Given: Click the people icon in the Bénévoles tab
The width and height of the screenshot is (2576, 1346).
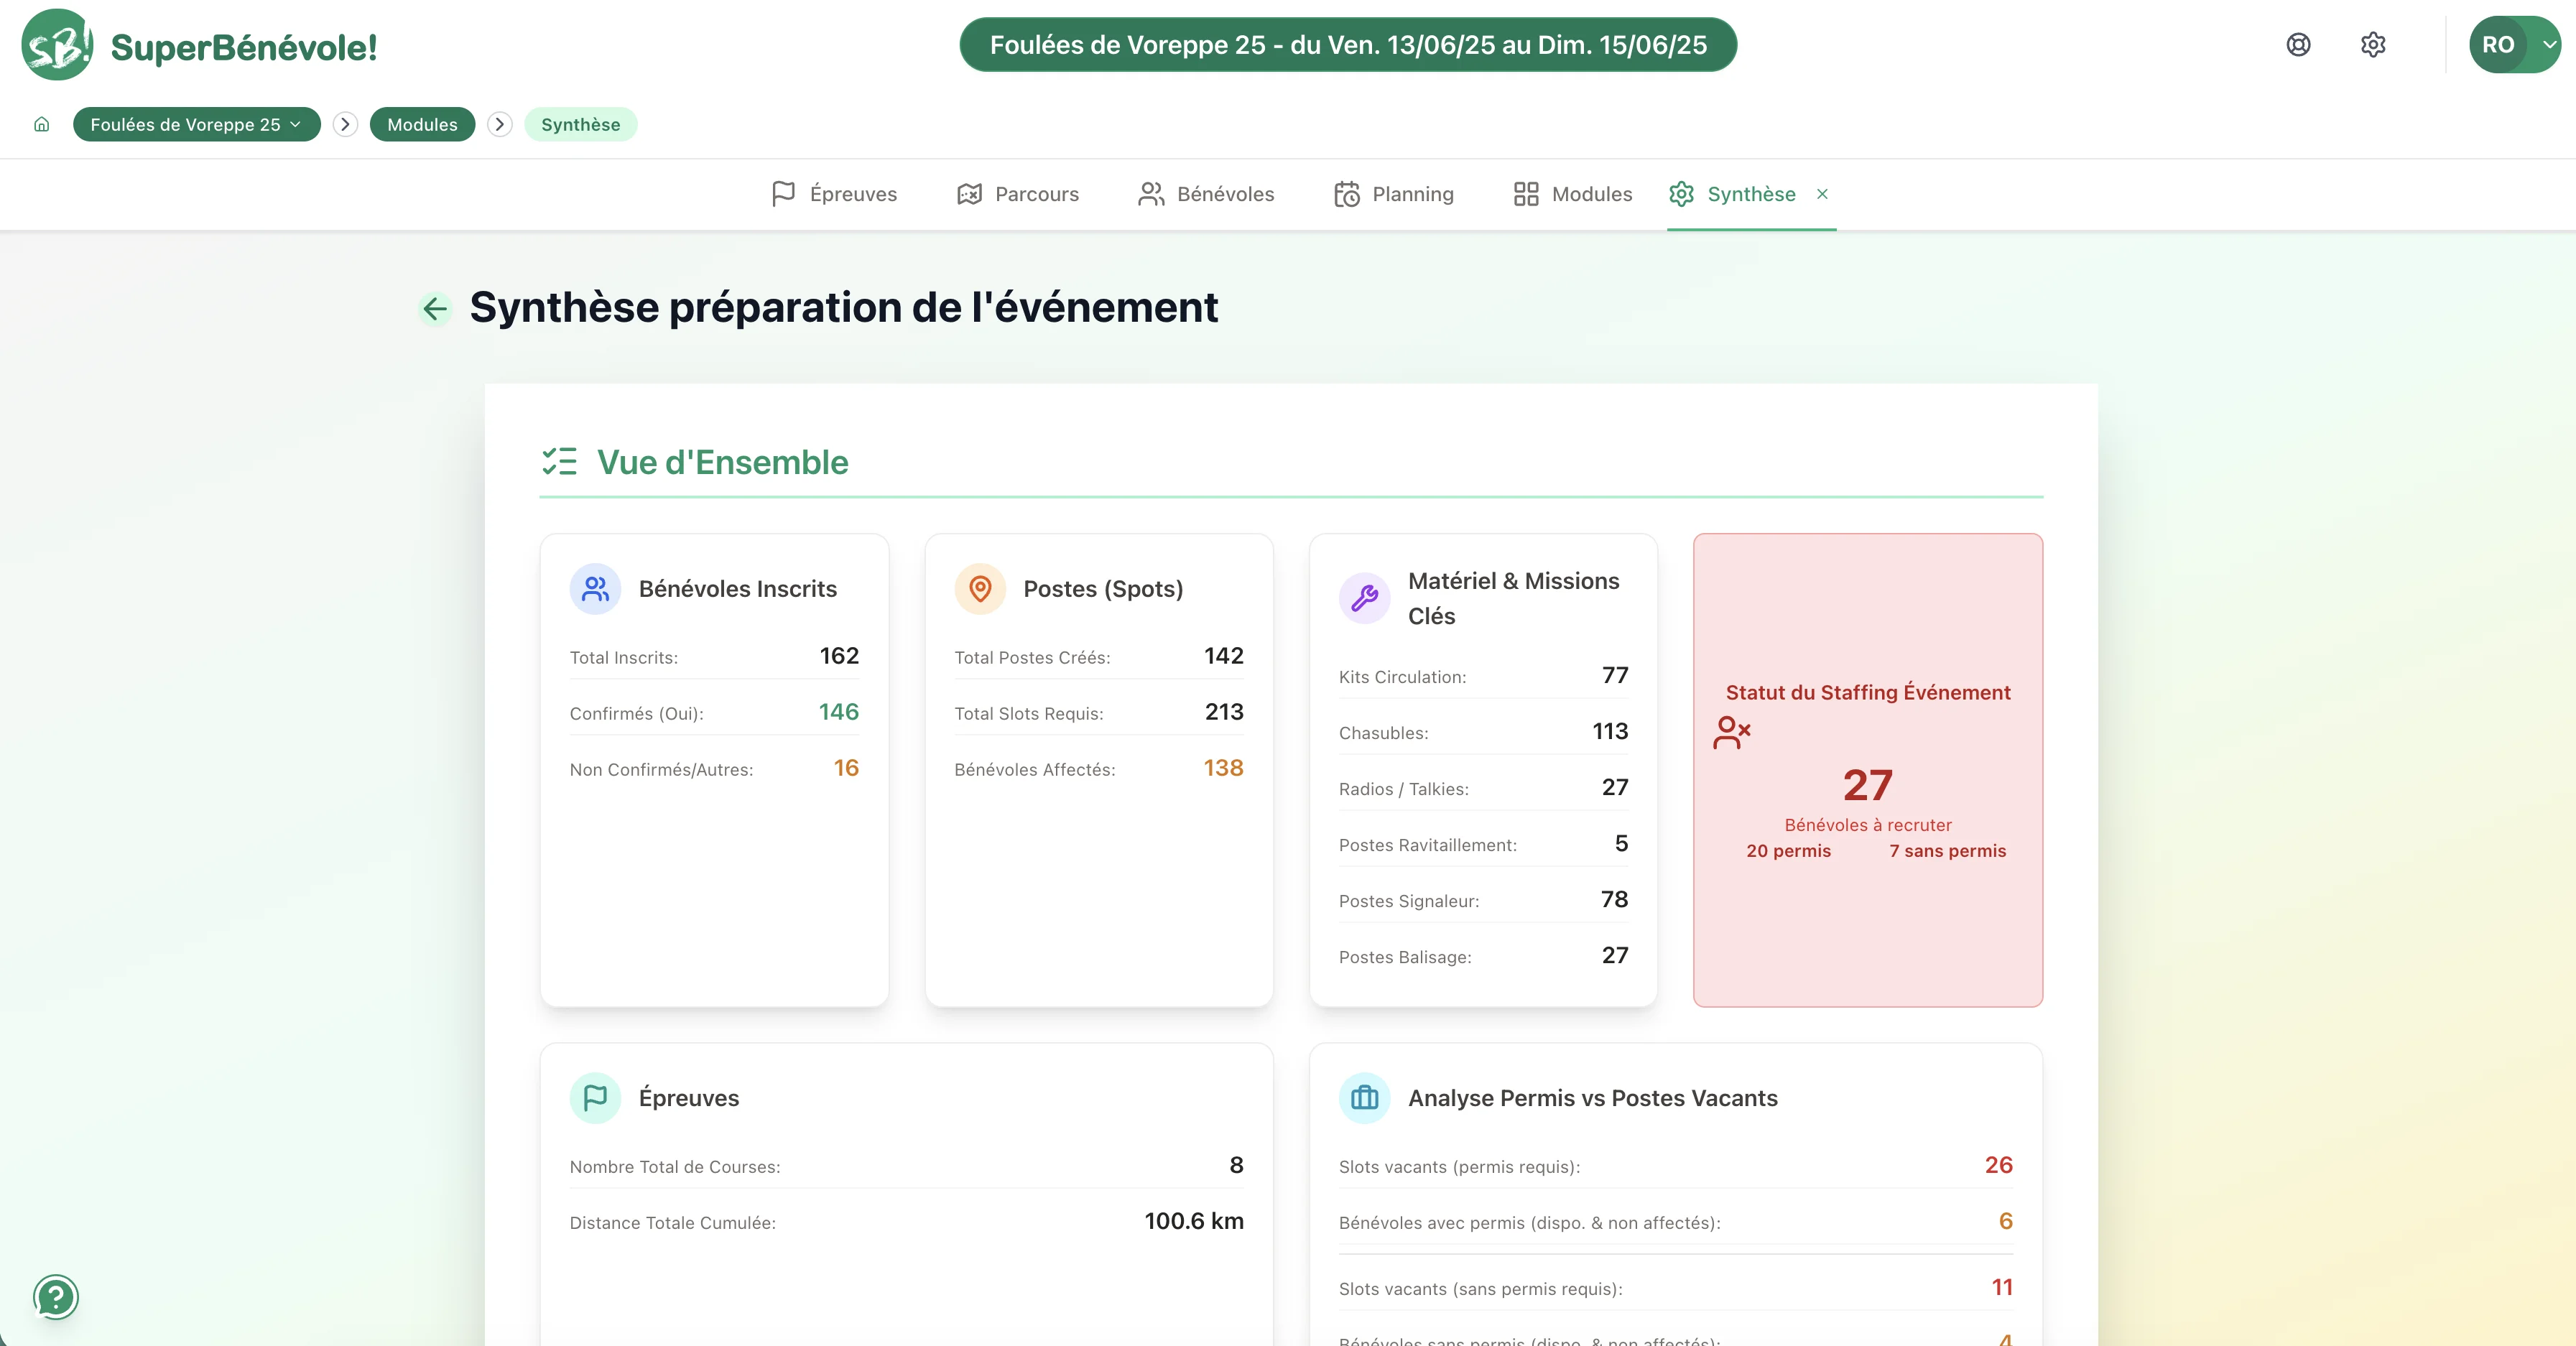Looking at the screenshot, I should click(1151, 194).
